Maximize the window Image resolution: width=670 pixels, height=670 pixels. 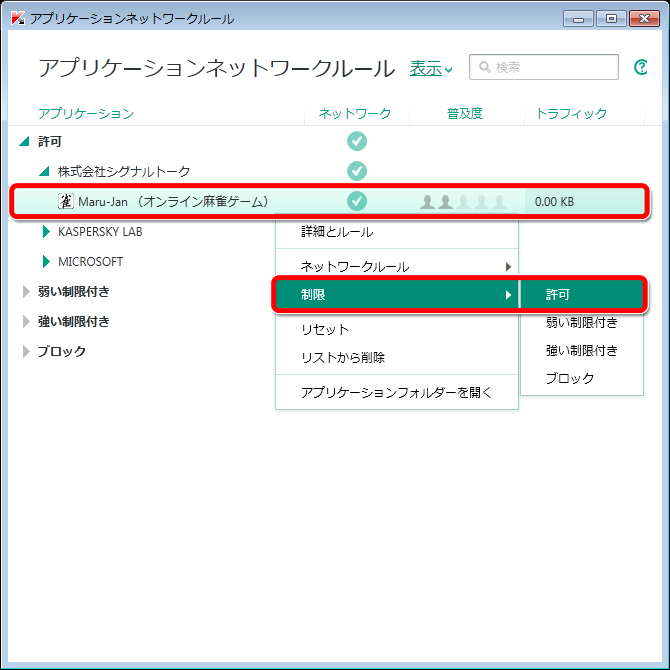(x=611, y=19)
